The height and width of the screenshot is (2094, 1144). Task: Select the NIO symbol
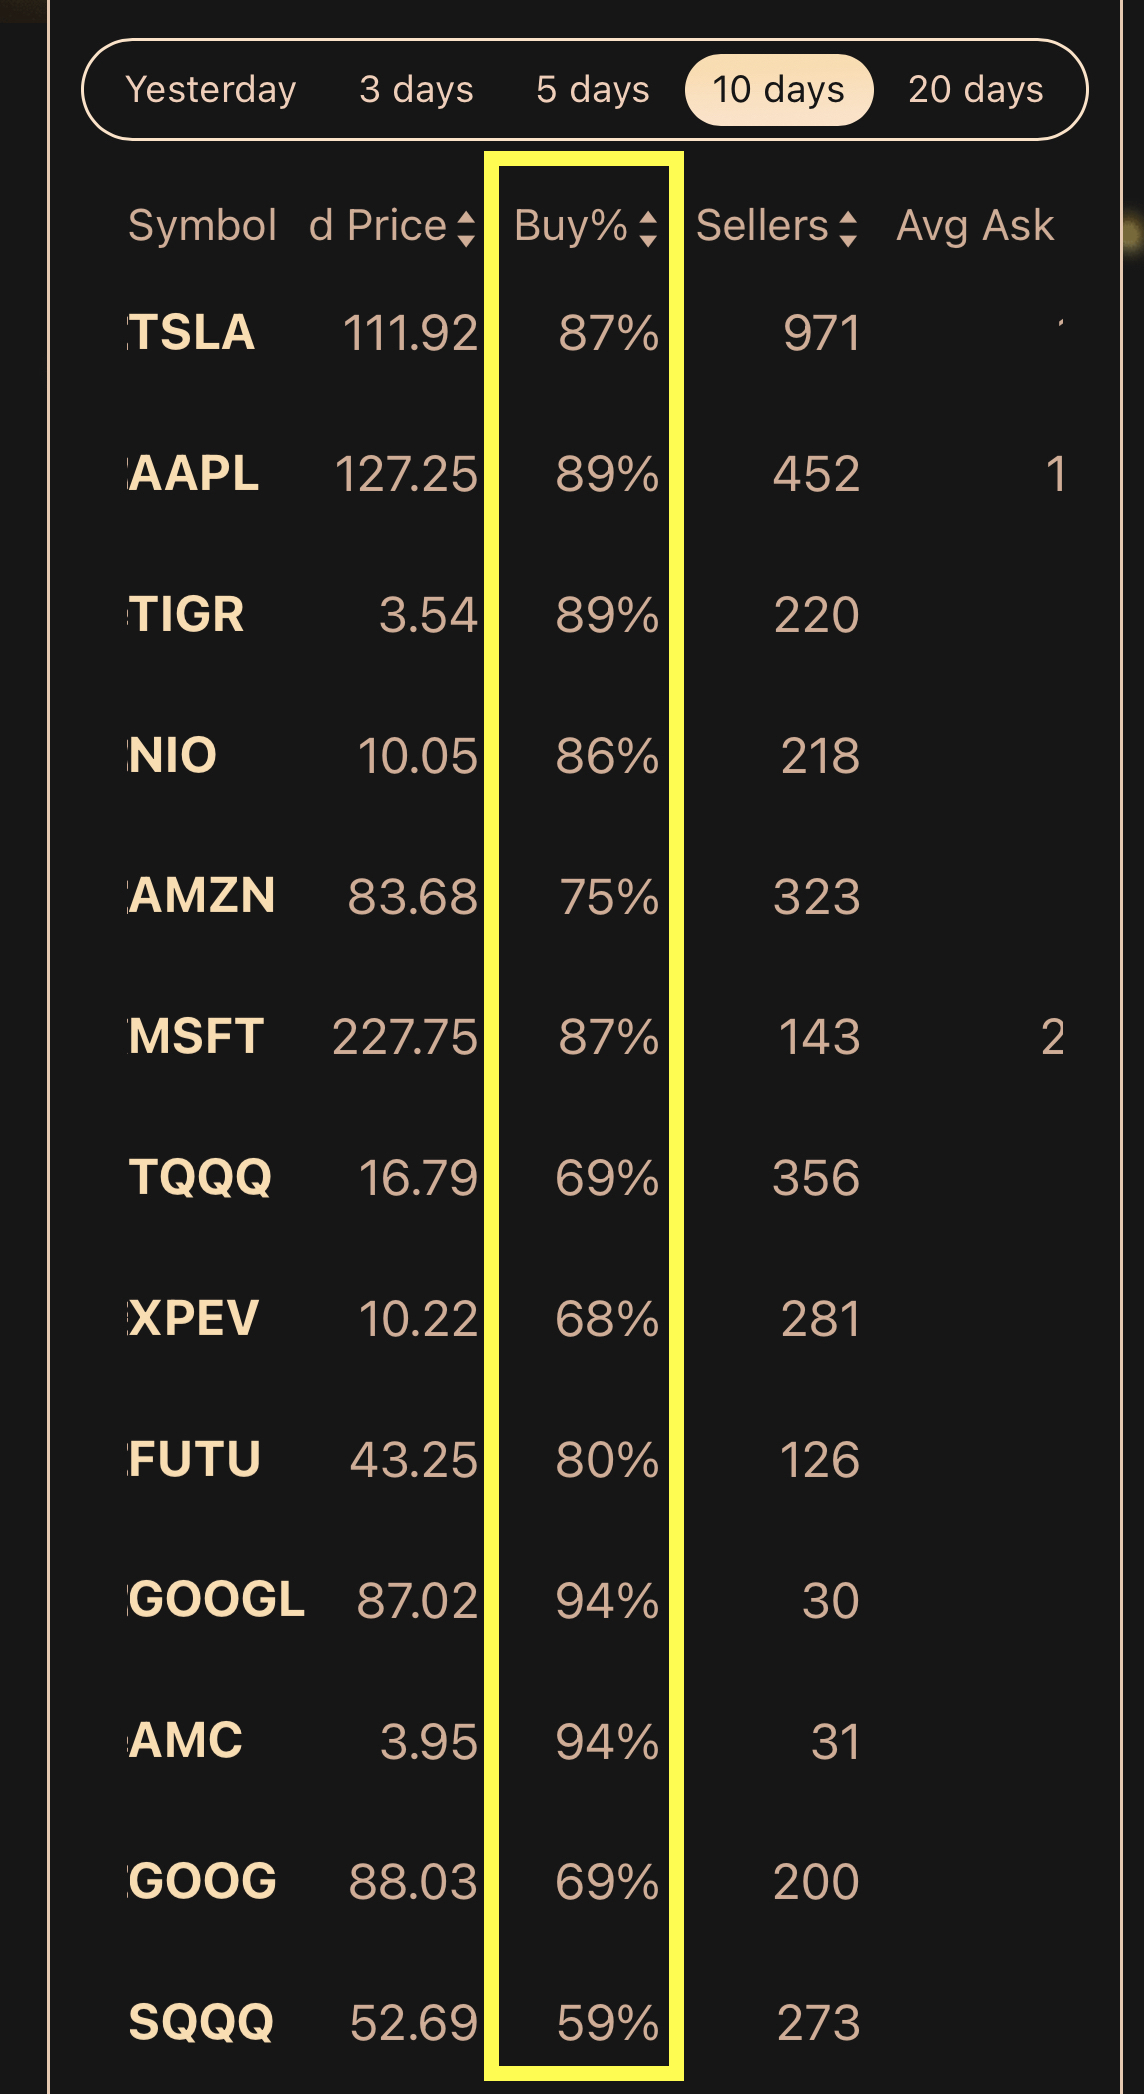click(173, 755)
